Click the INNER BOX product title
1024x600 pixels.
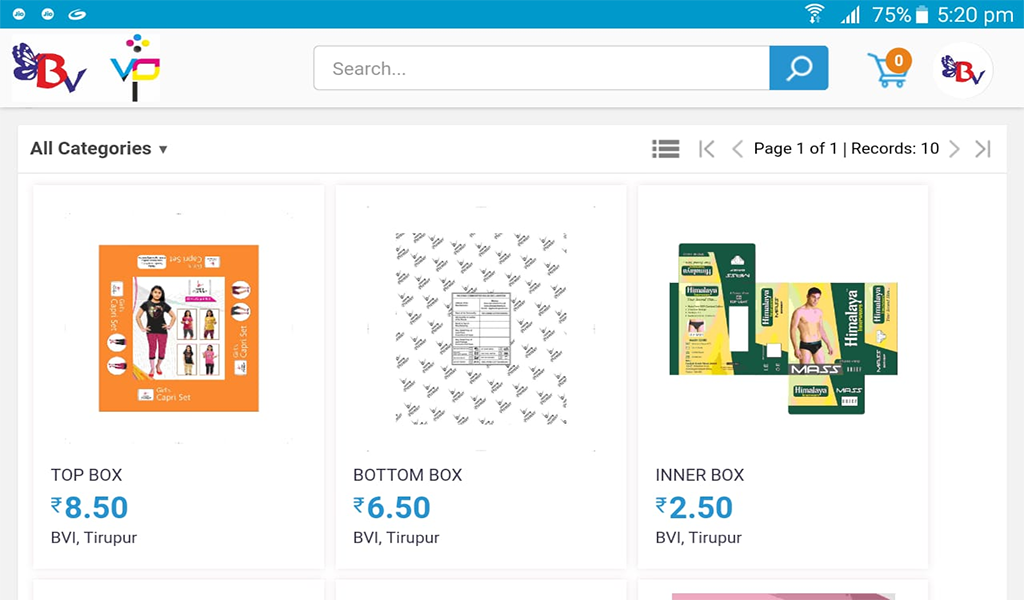[699, 475]
